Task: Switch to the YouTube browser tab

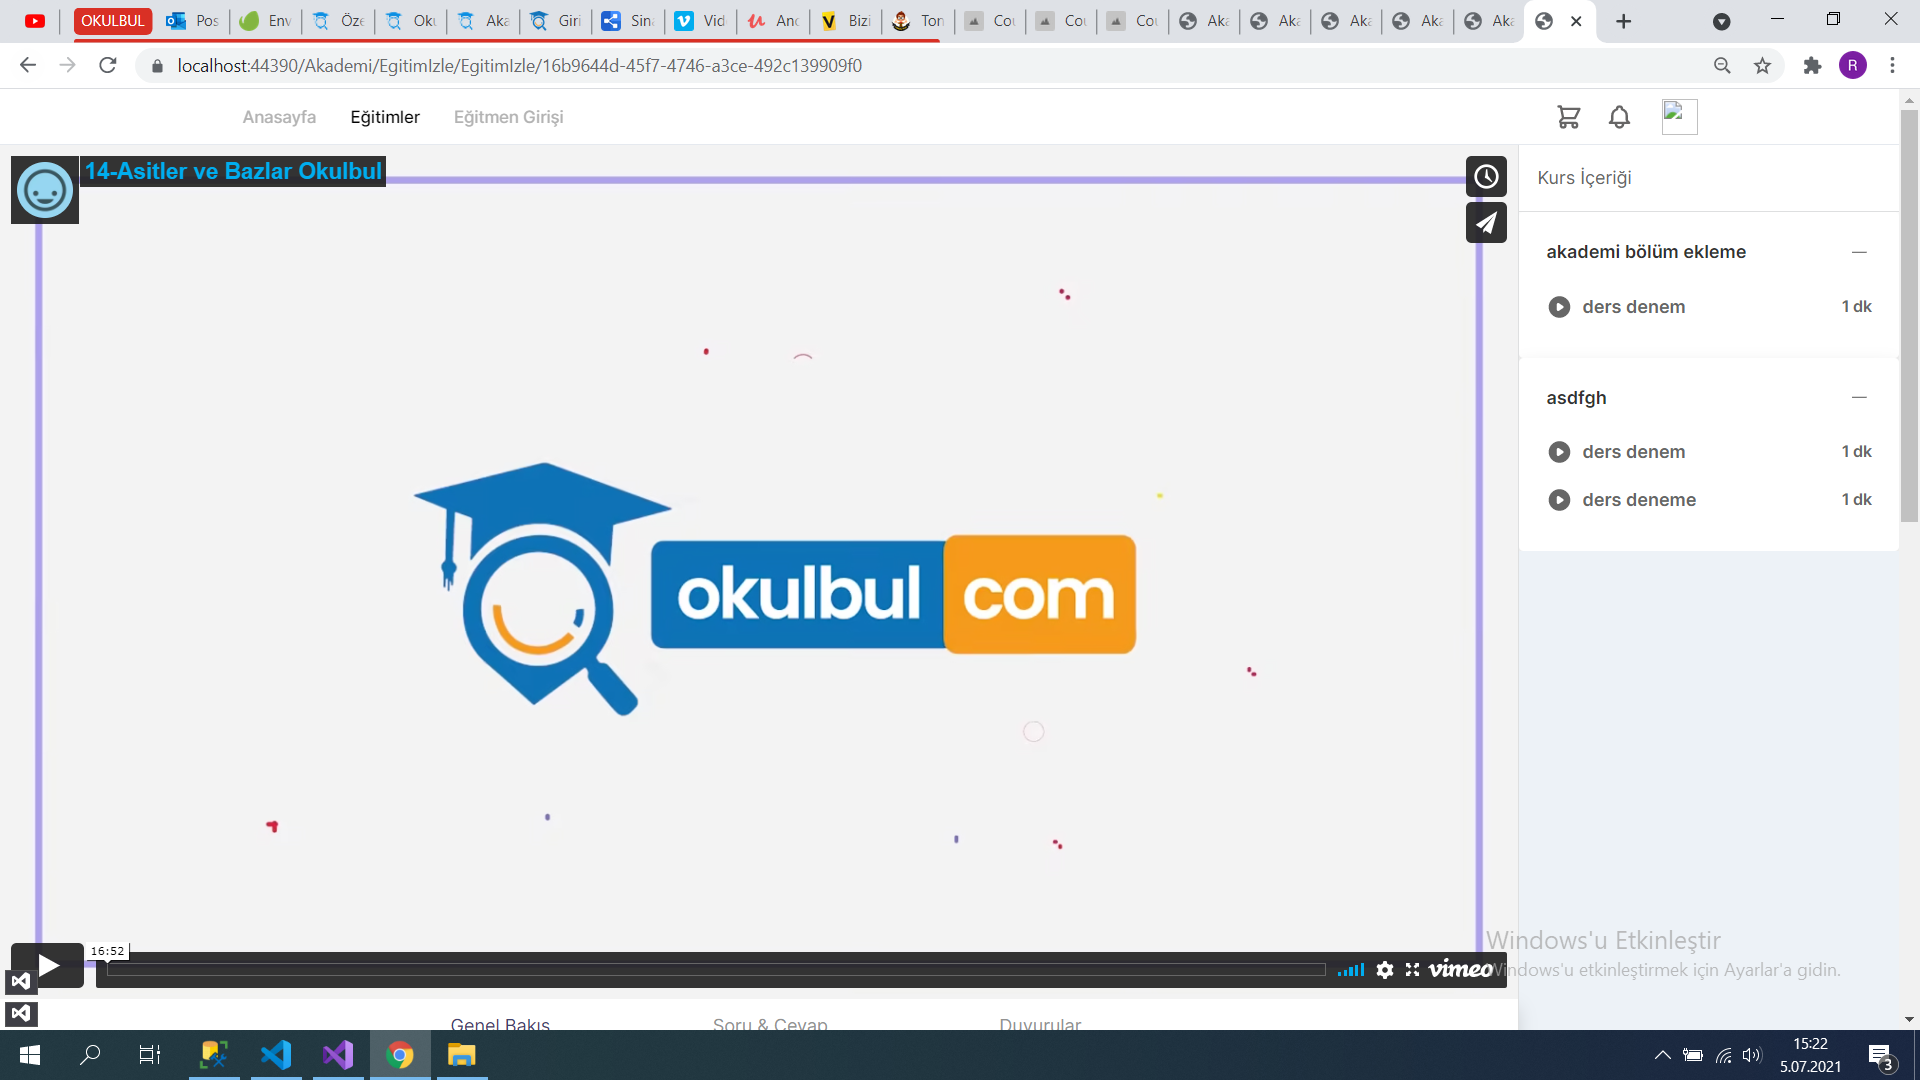Action: pos(35,21)
